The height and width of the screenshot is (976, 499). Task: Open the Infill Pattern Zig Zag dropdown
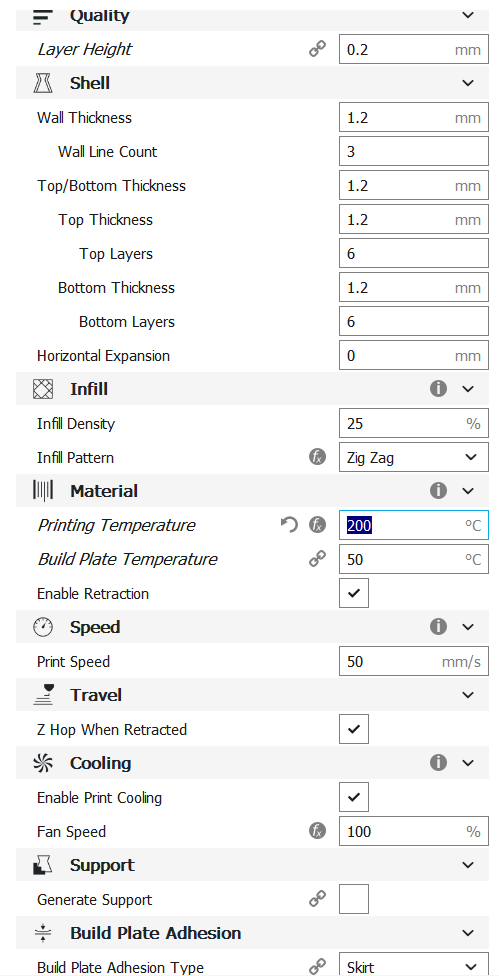(414, 458)
